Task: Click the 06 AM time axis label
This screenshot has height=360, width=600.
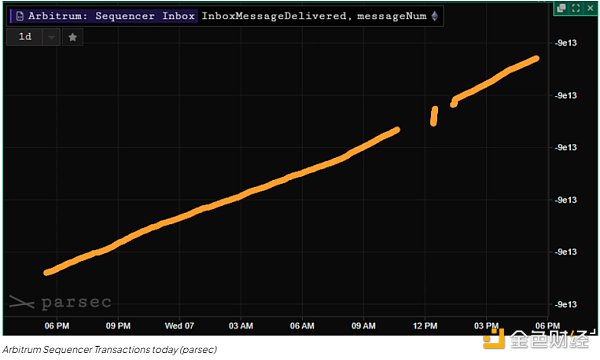Action: tap(302, 326)
